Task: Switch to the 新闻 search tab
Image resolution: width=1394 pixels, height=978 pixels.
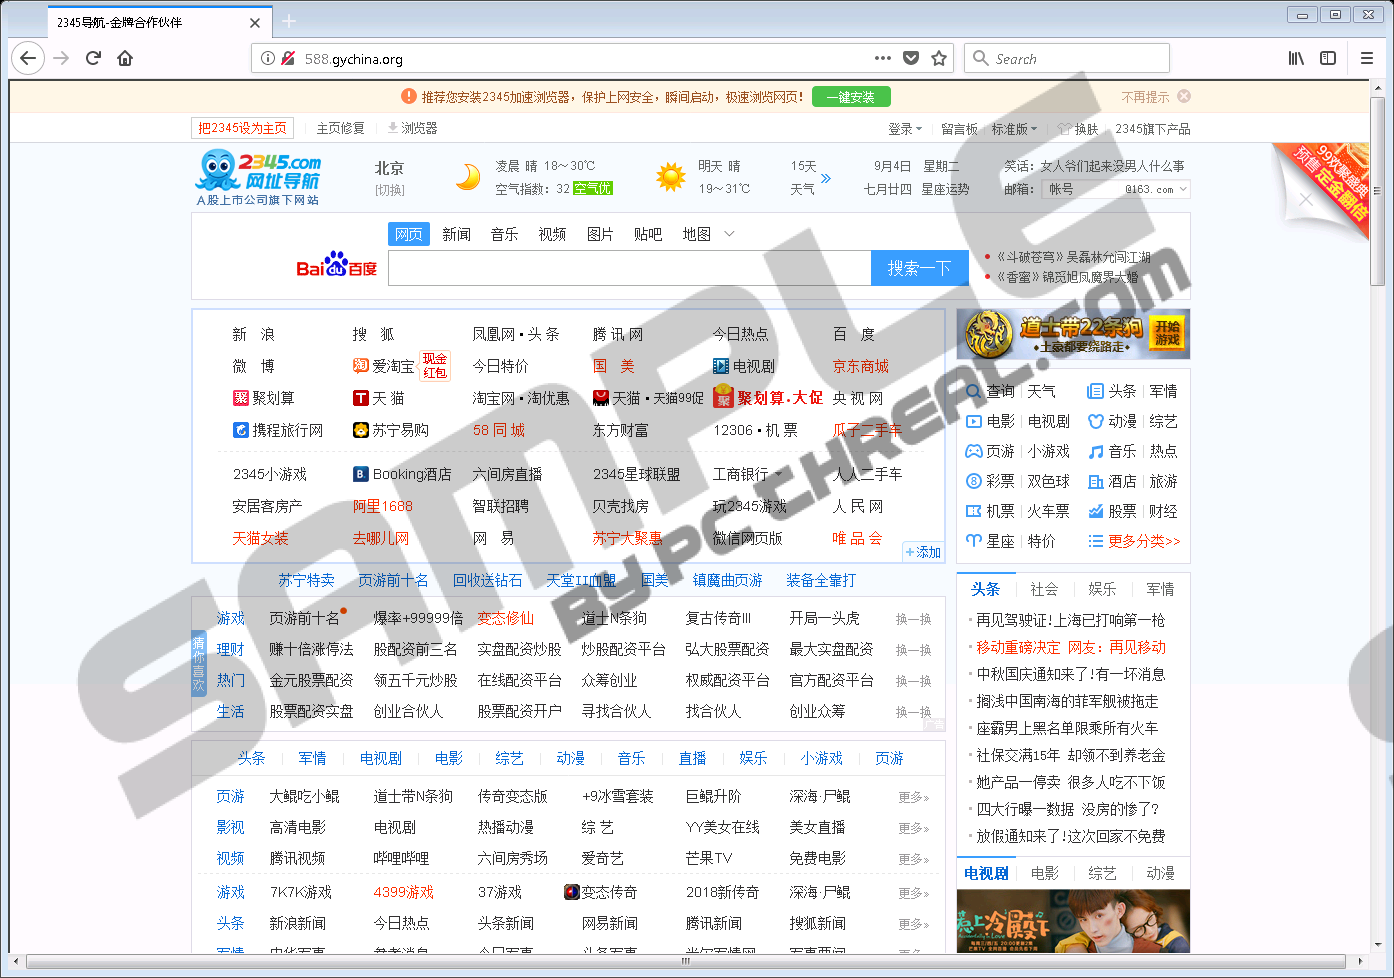Action: point(456,234)
